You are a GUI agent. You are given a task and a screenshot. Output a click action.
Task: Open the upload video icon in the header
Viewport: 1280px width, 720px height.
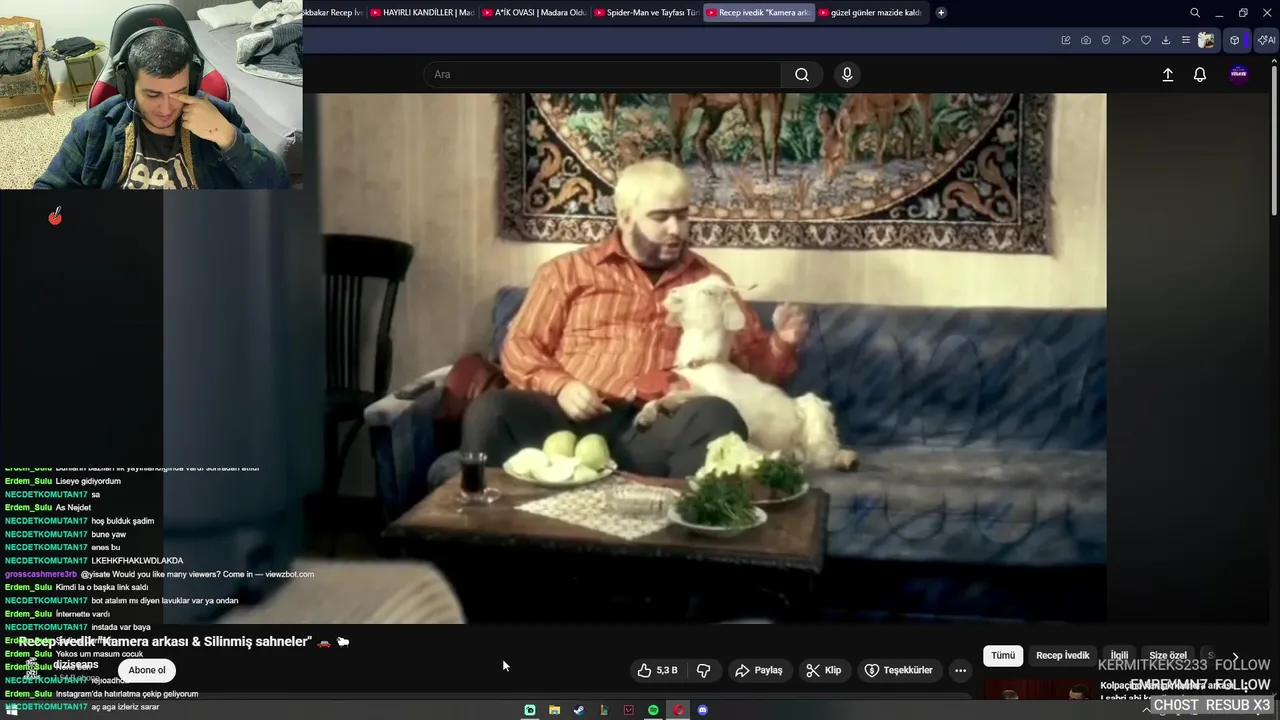click(x=1167, y=74)
